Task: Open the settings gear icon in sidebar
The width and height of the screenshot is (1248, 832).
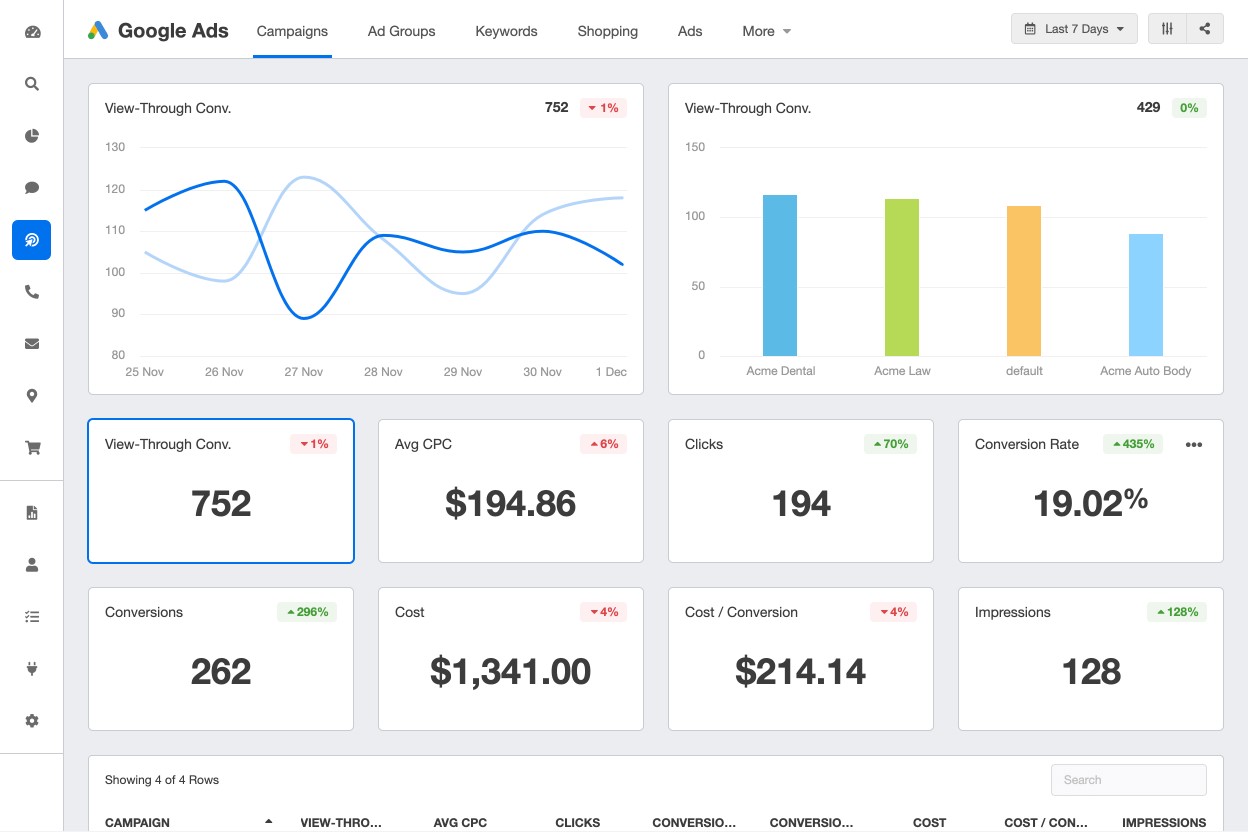Action: pos(32,720)
